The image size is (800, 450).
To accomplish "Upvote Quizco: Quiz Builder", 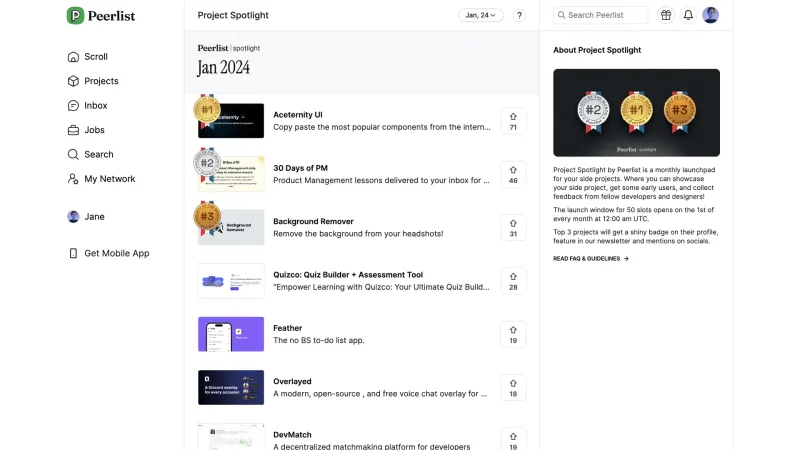I will point(513,281).
